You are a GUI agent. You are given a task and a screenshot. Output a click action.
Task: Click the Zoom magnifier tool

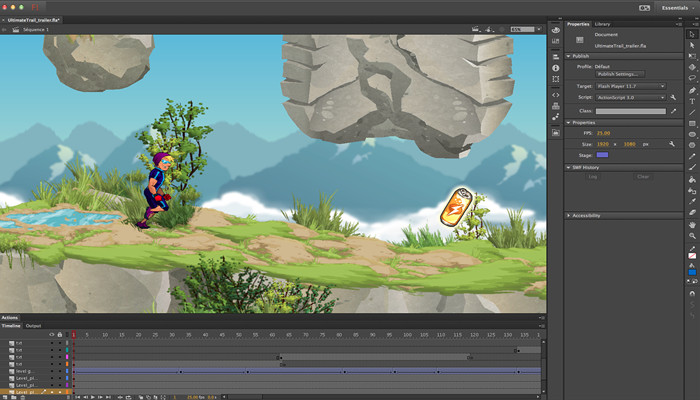[692, 235]
